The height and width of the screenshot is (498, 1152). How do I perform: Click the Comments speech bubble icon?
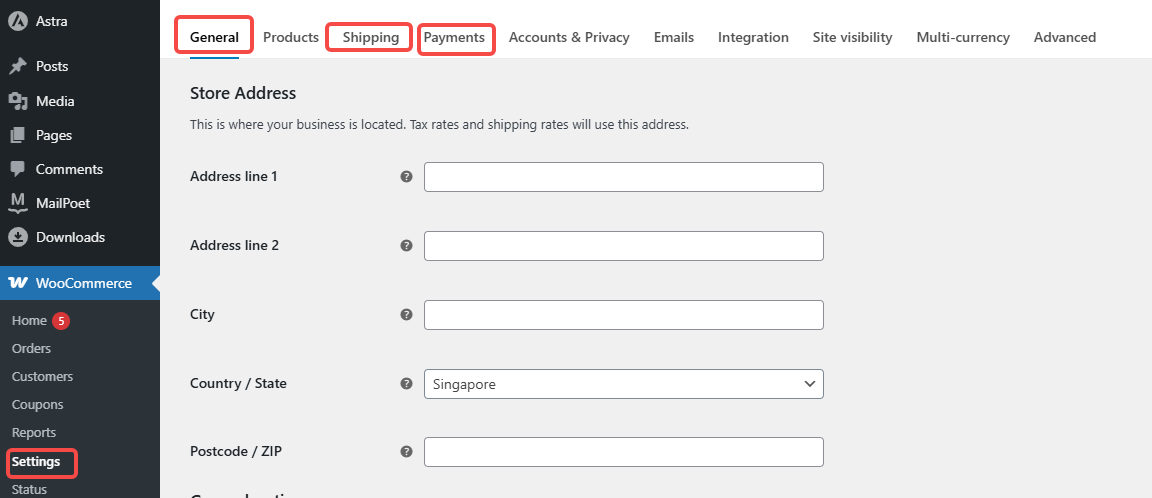click(18, 169)
